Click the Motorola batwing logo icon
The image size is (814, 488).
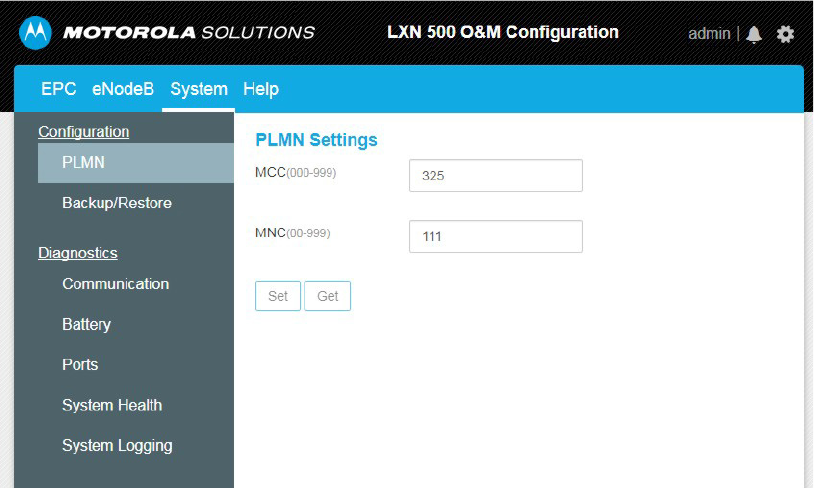click(35, 33)
